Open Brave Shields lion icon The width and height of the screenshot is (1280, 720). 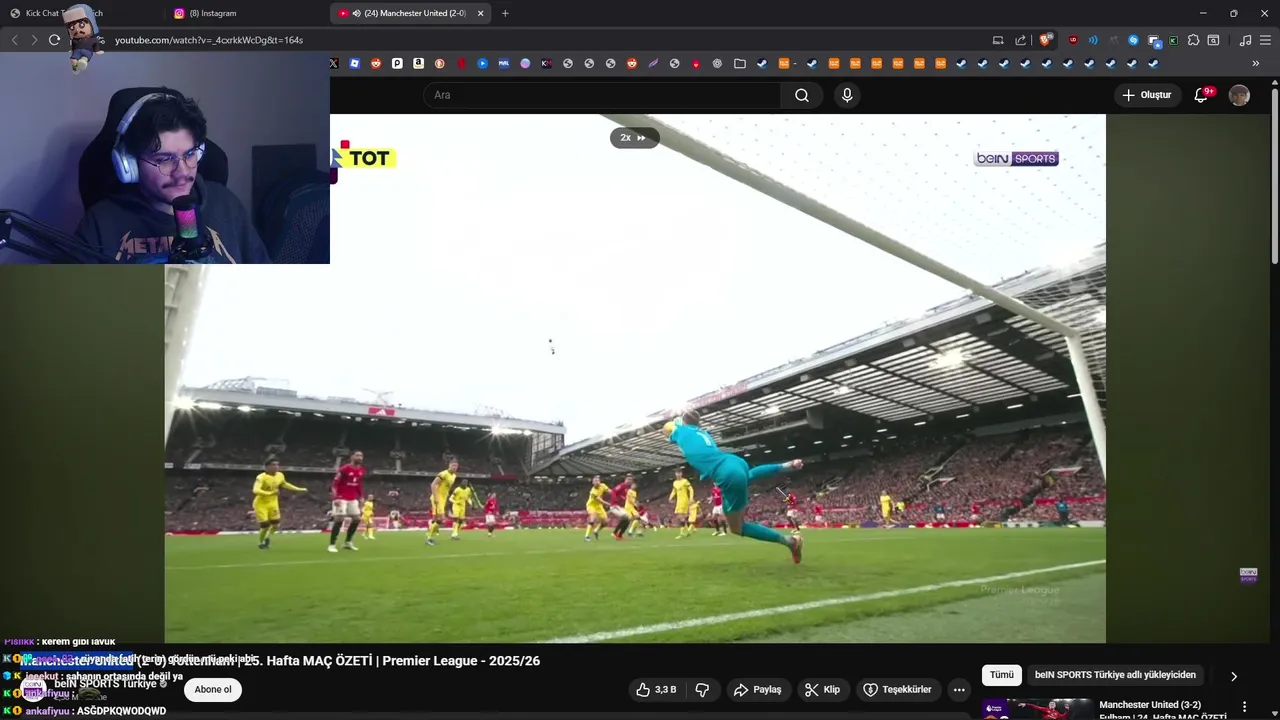(x=1044, y=40)
